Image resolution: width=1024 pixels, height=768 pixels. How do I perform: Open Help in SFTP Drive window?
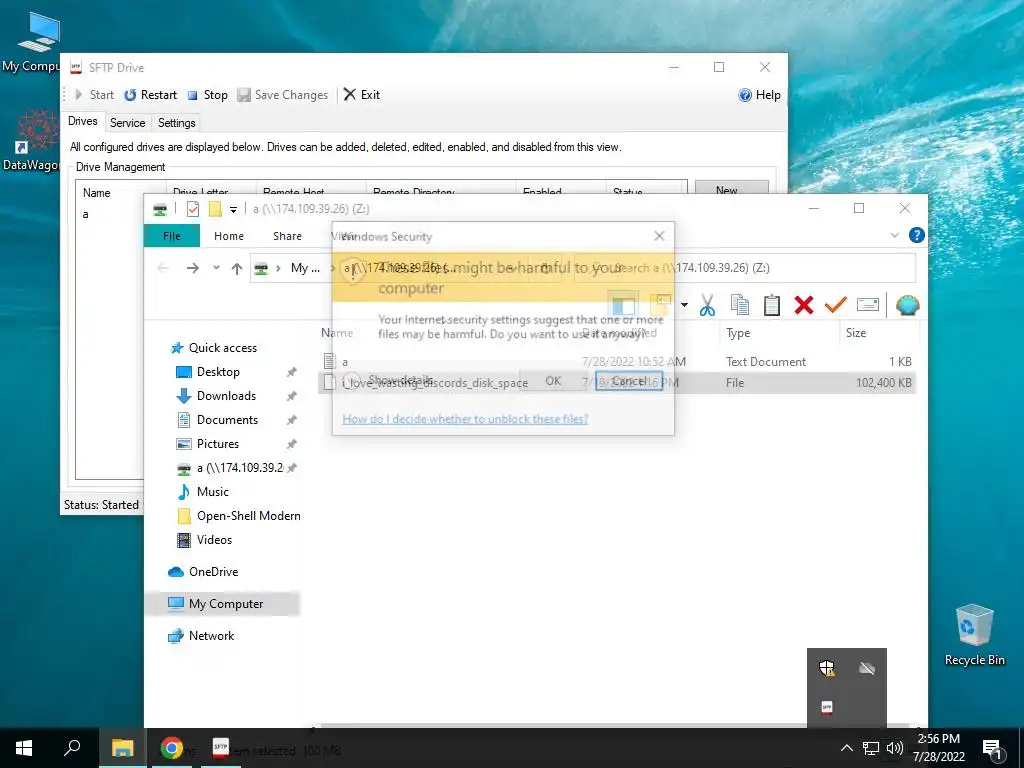[759, 95]
